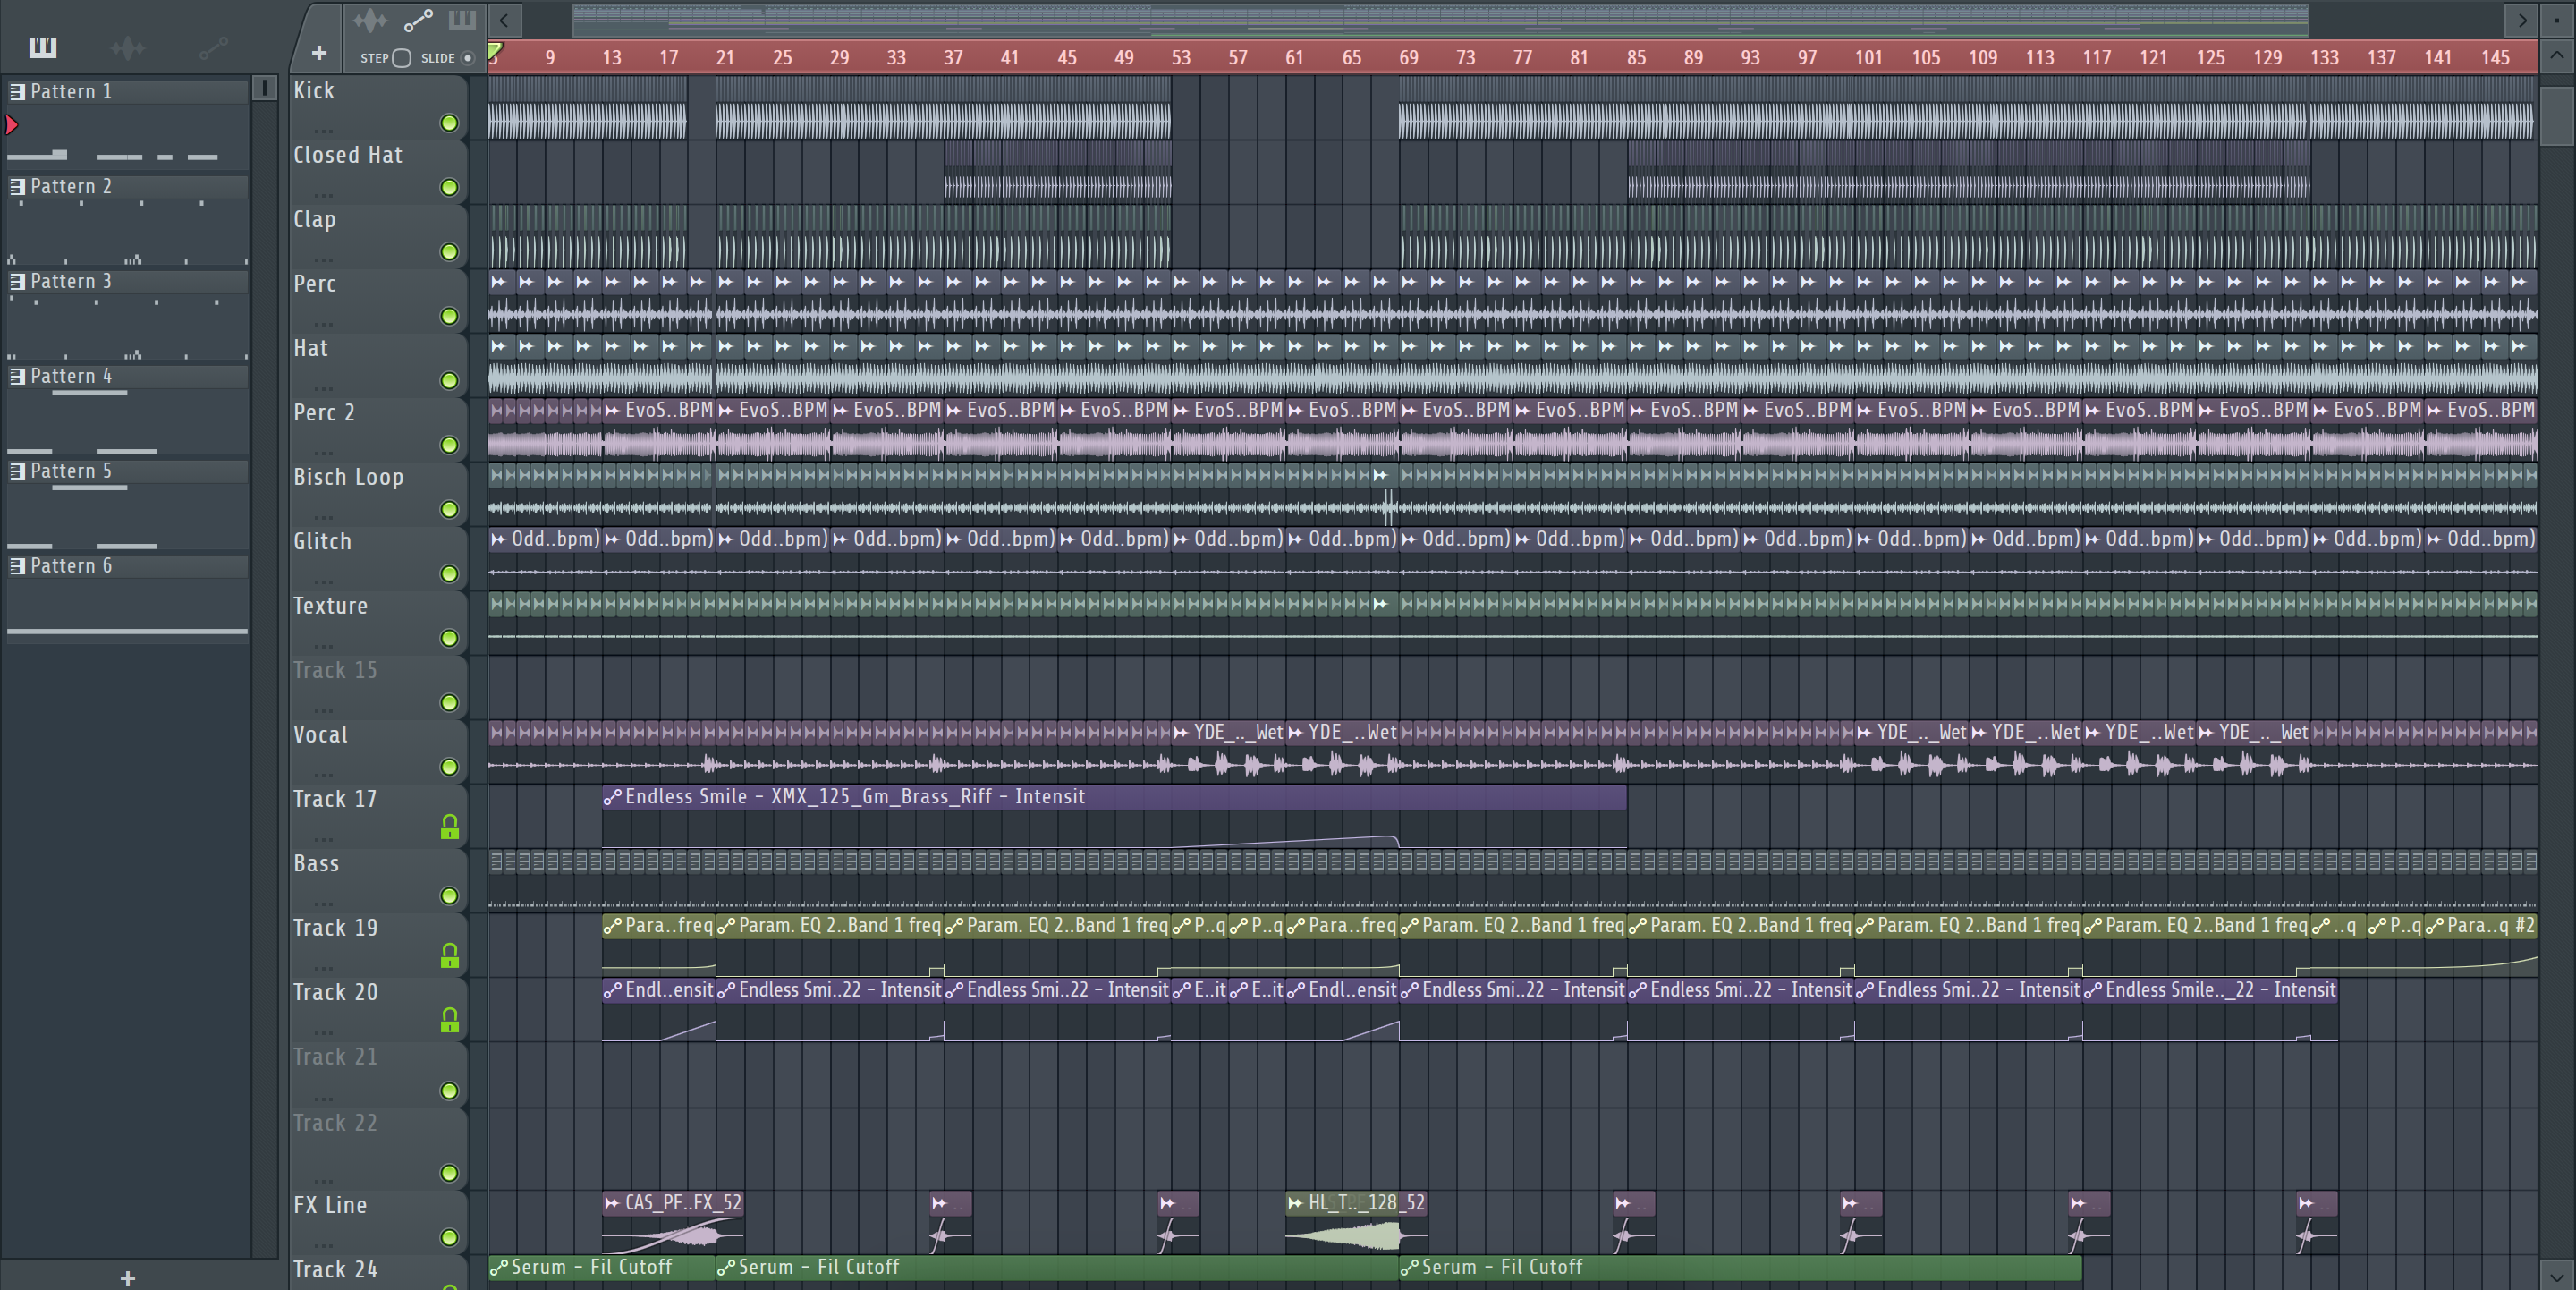Click the piano icon beside Pattern 5
2576x1290 pixels.
click(17, 472)
